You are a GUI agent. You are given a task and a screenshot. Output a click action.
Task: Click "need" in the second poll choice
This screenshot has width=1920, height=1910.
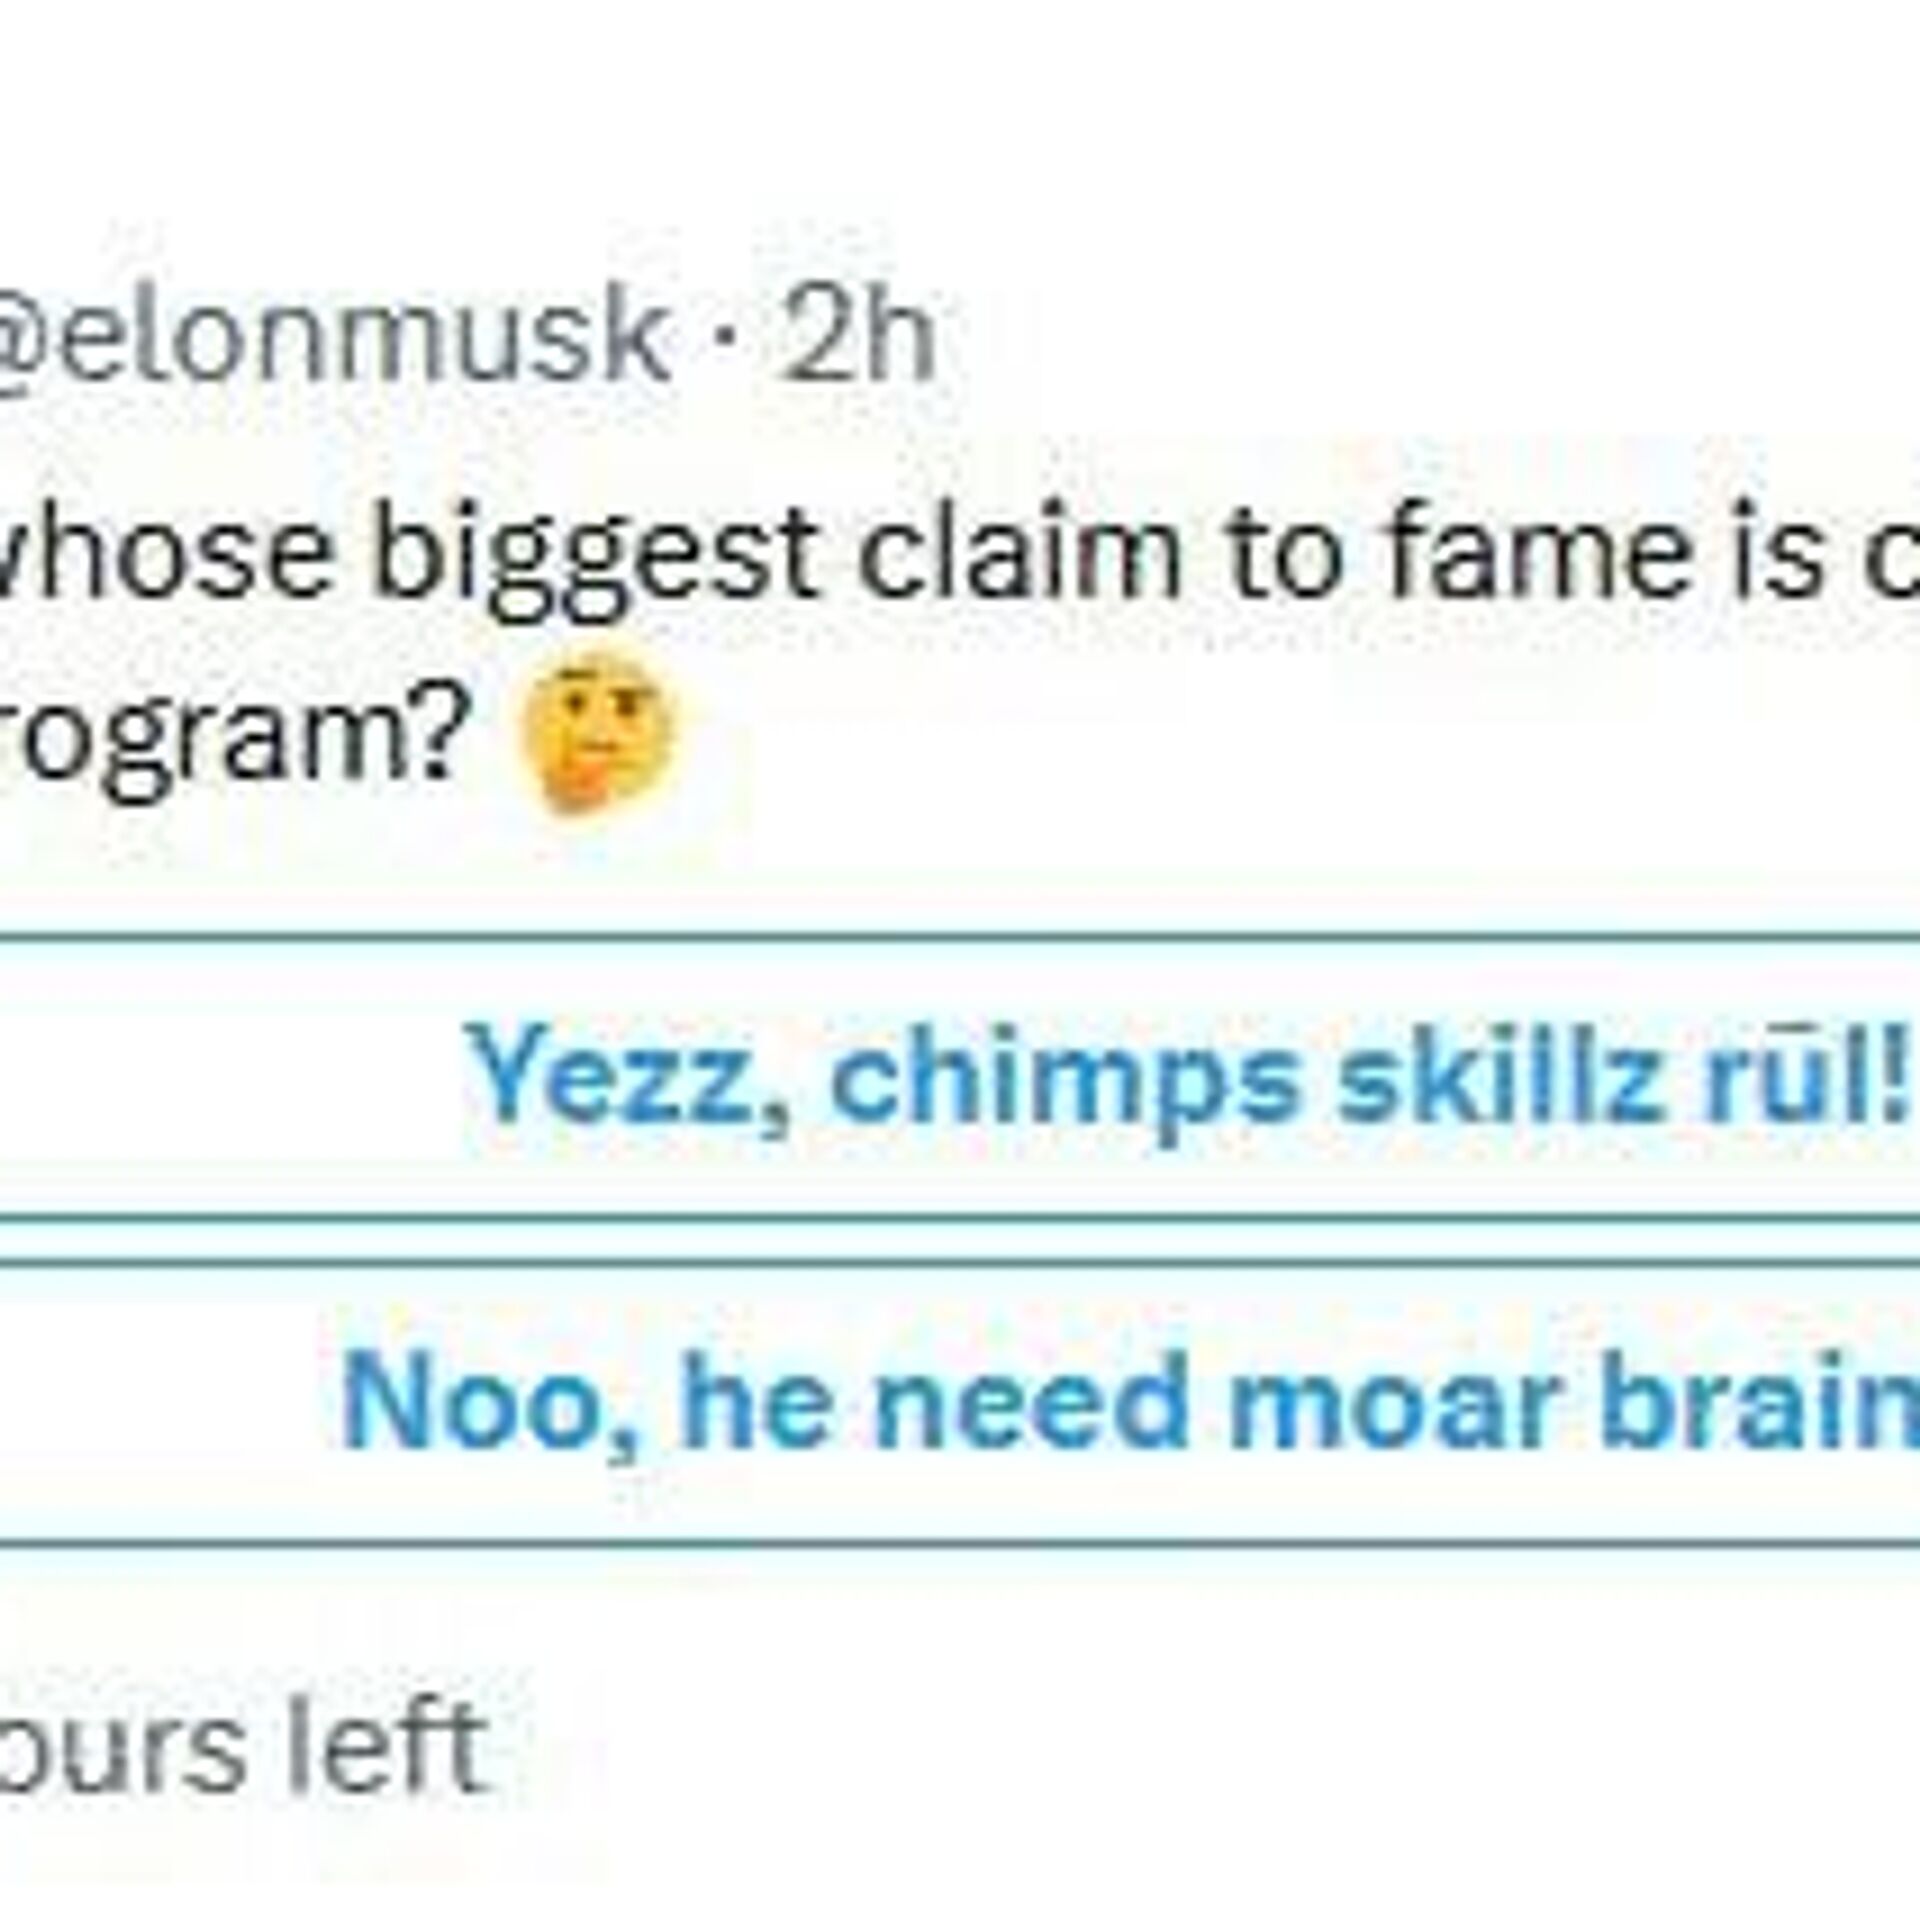tap(1032, 1398)
